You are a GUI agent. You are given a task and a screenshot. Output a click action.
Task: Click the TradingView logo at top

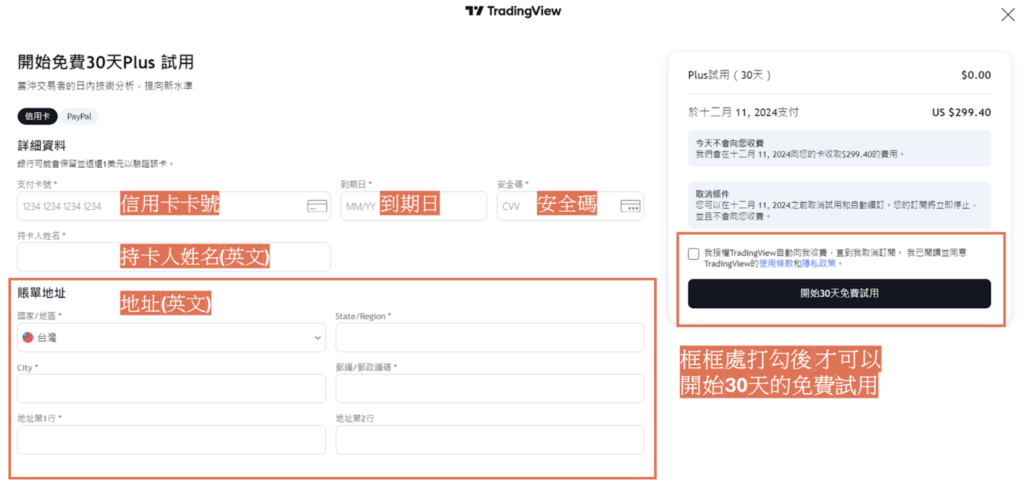pos(513,11)
